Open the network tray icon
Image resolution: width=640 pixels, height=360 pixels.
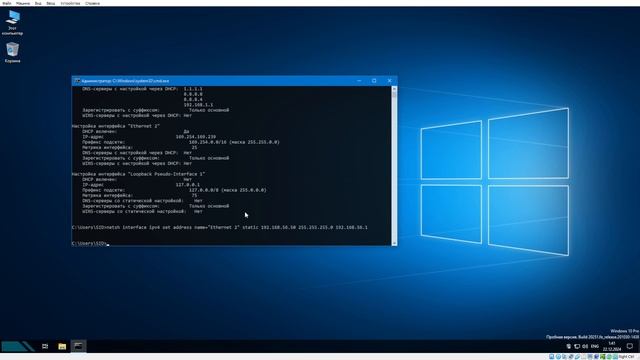[x=577, y=346]
